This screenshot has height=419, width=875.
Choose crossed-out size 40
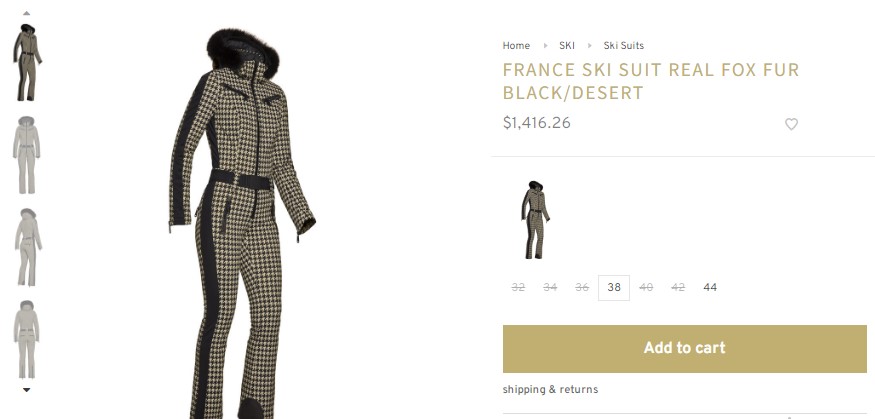tap(646, 287)
